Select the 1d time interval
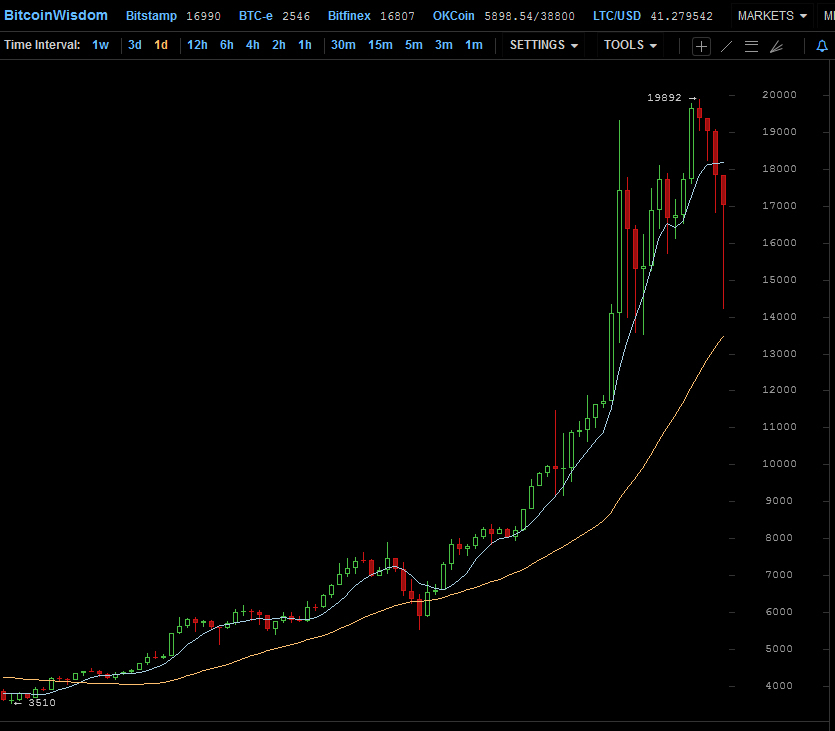 (161, 45)
